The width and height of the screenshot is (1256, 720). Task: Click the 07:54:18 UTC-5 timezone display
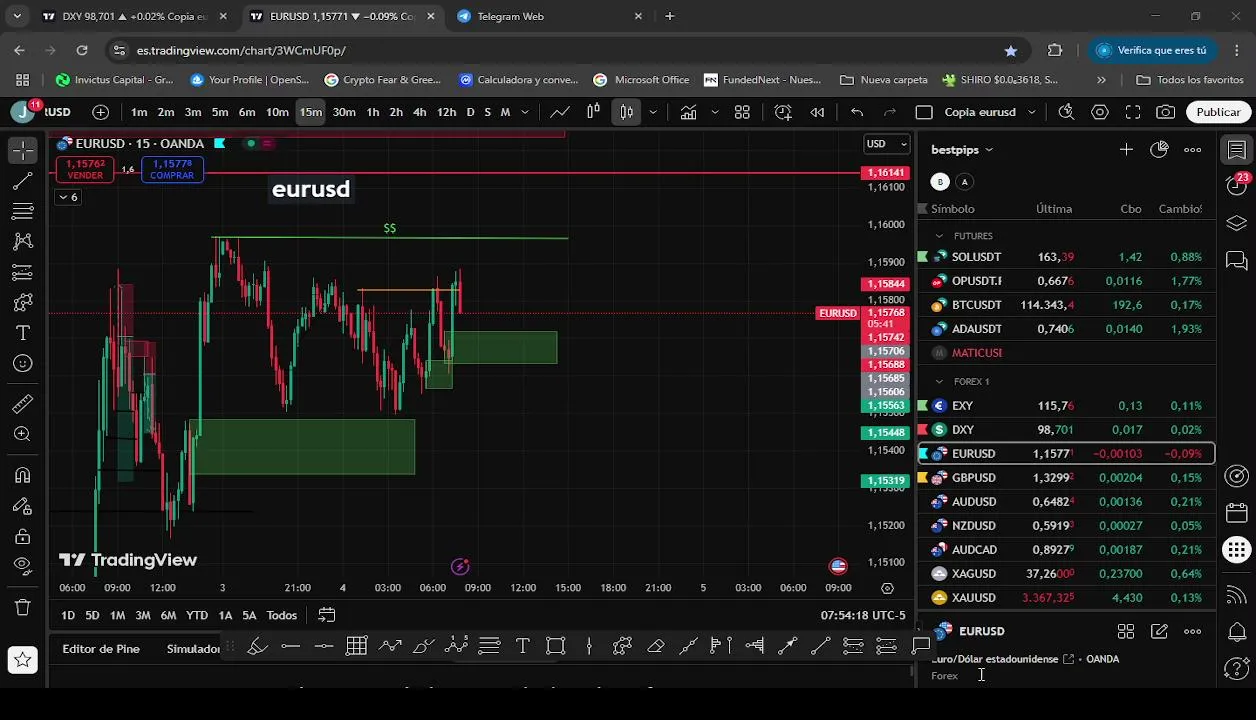863,615
